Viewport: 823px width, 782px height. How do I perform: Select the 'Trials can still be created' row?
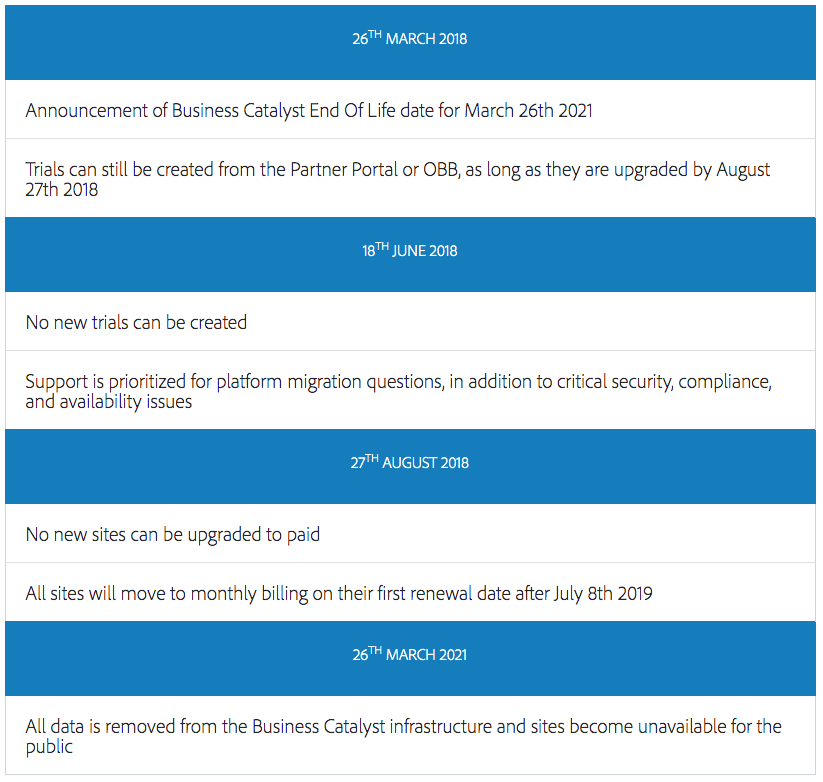(x=410, y=178)
